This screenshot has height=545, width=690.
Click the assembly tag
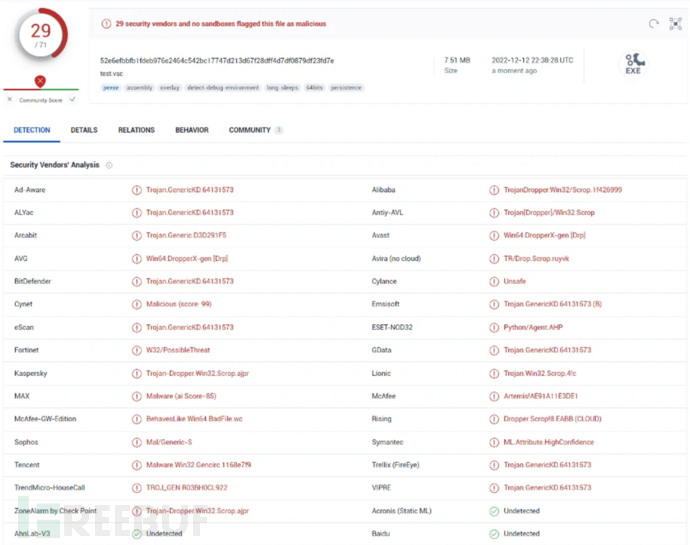point(139,88)
